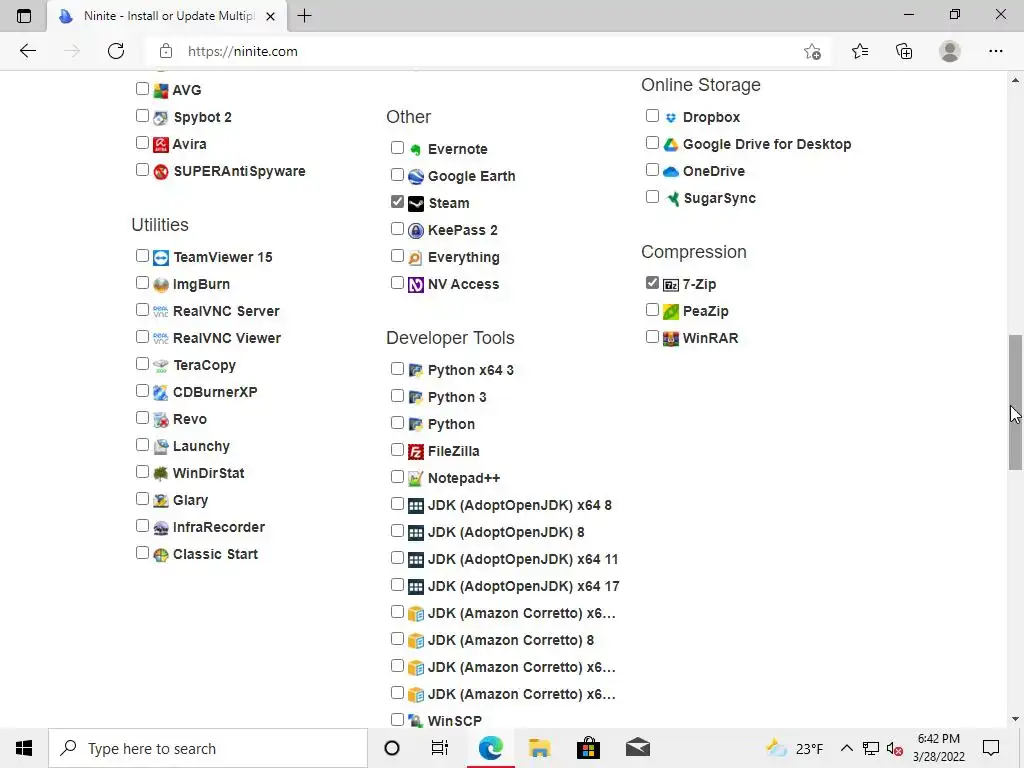Viewport: 1024px width, 768px height.
Task: Check the WinSCP checkbox
Action: 397,720
